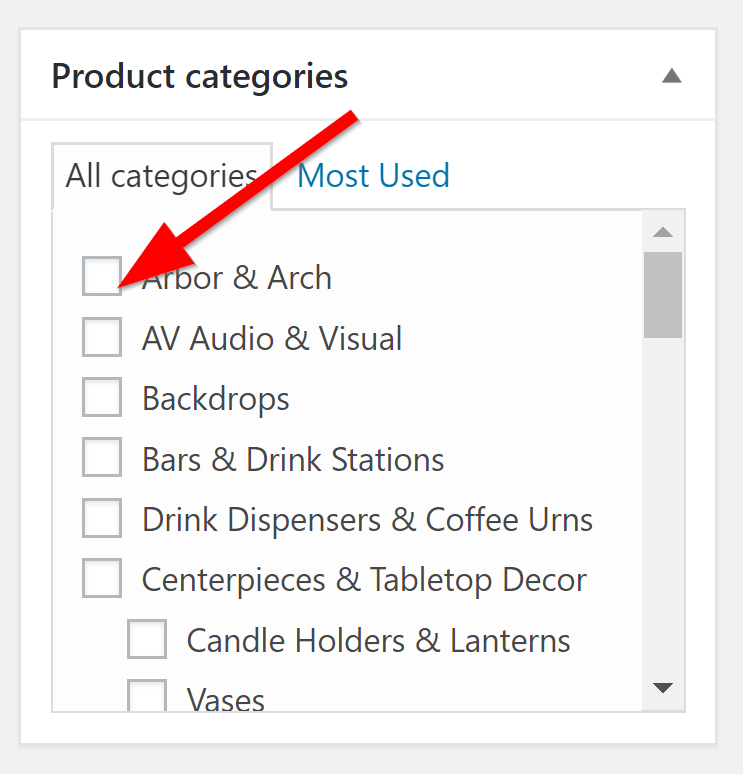
Task: Click the 'AV Audio & Visual' label text
Action: tap(272, 338)
